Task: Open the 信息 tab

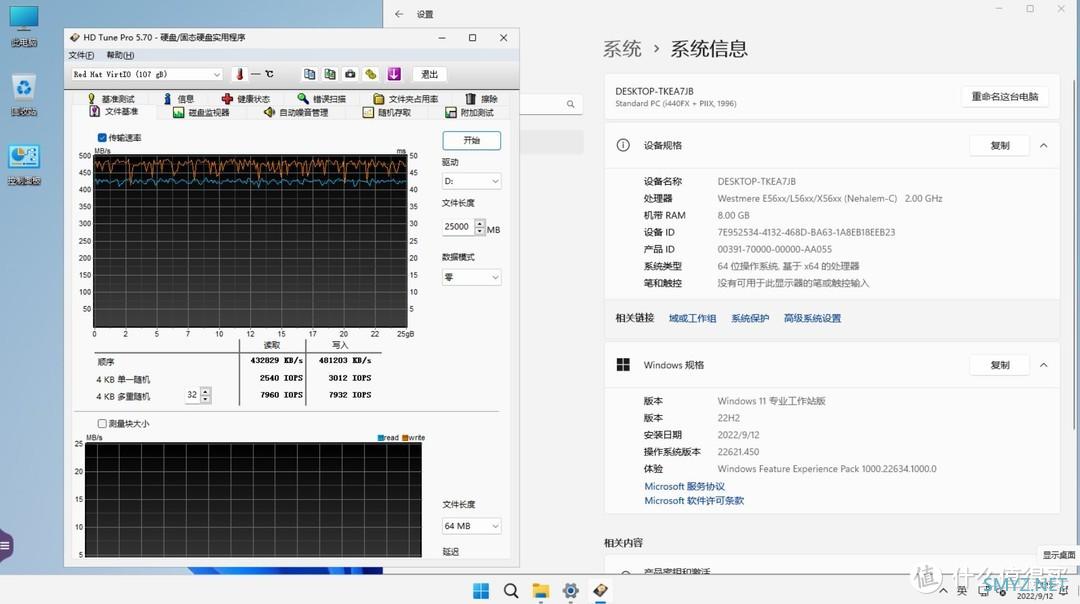Action: pyautogui.click(x=178, y=99)
